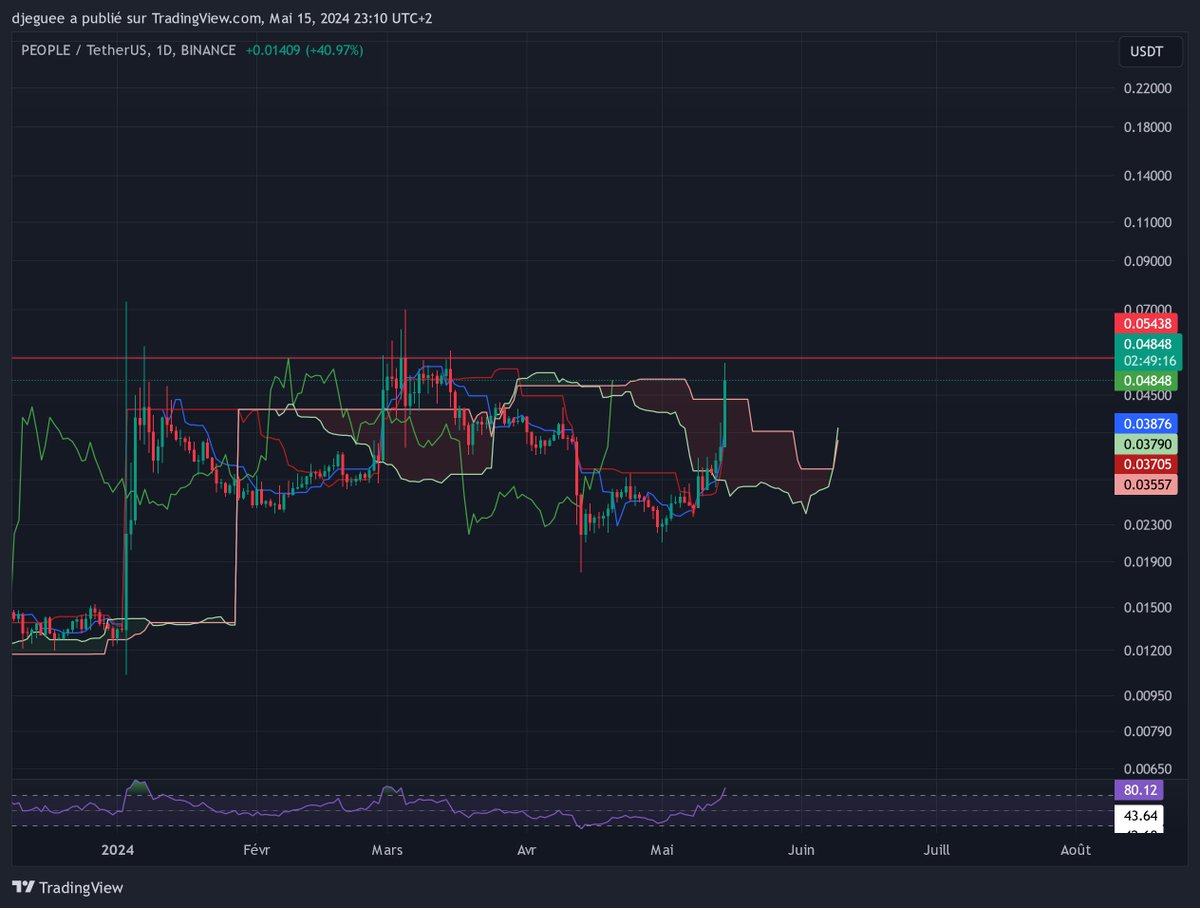Screen dimensions: 1200x908
Task: Click the dark red 0.03705 price tag
Action: tap(1146, 464)
